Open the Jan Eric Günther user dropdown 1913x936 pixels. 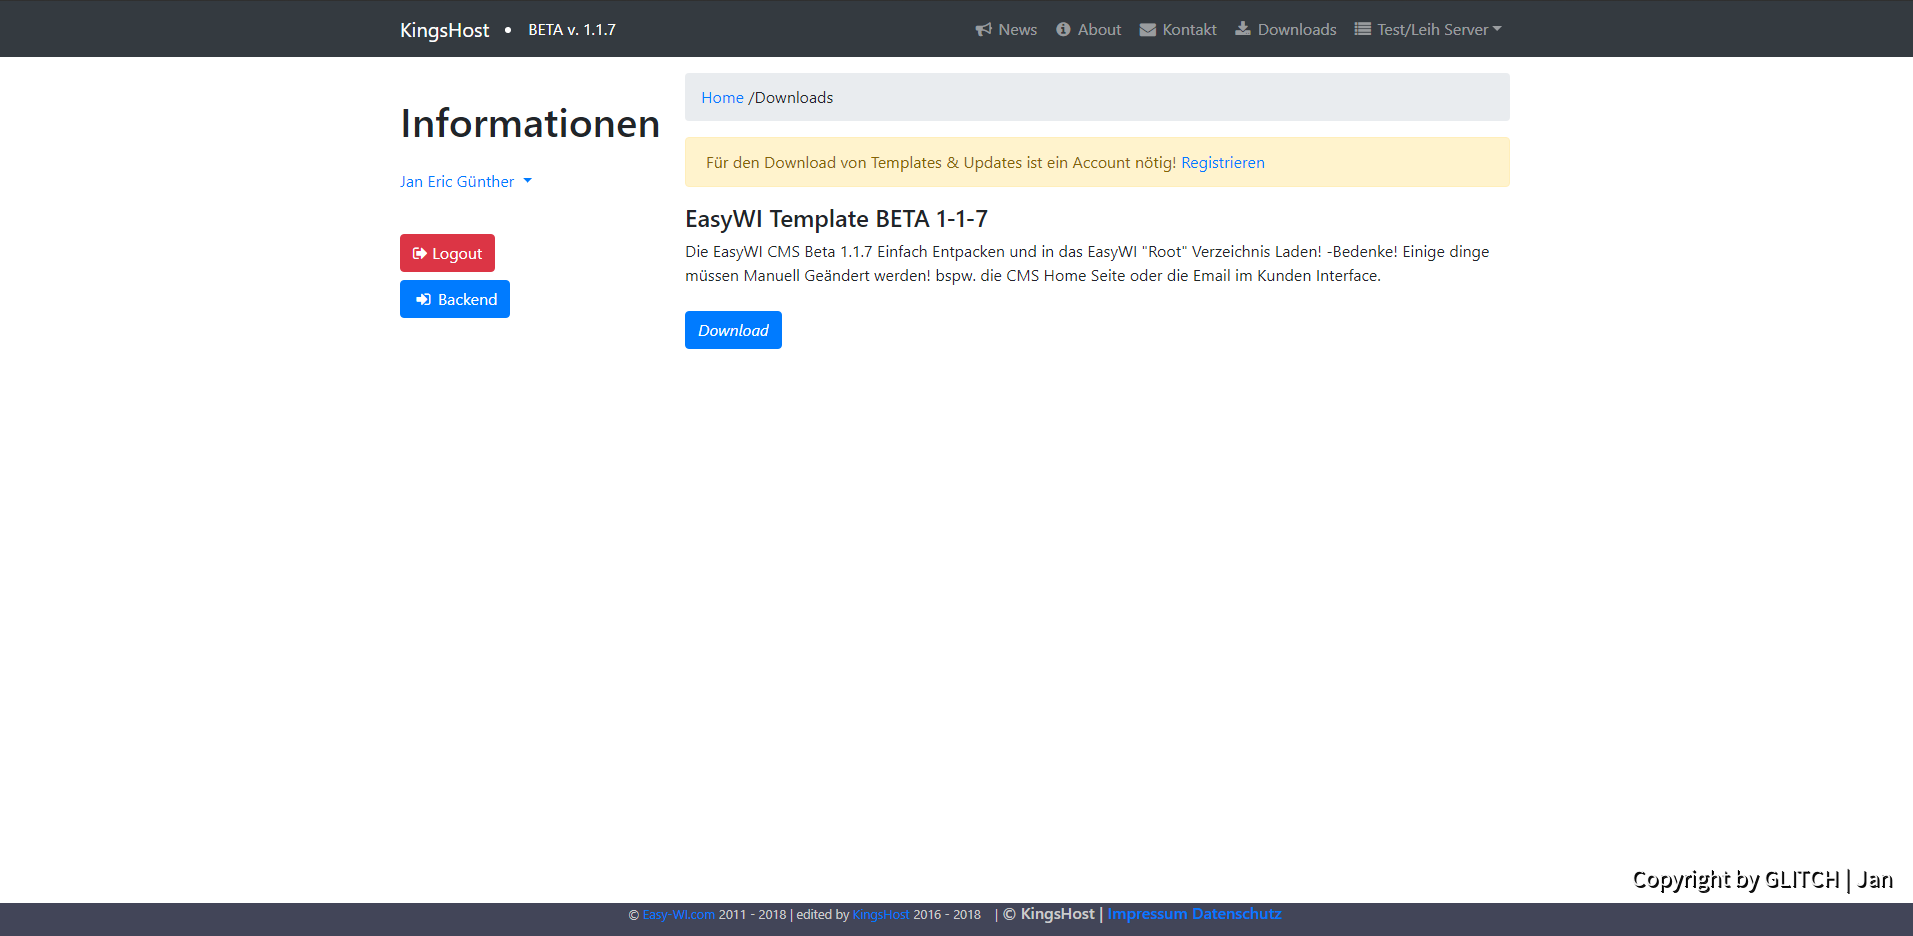point(465,182)
